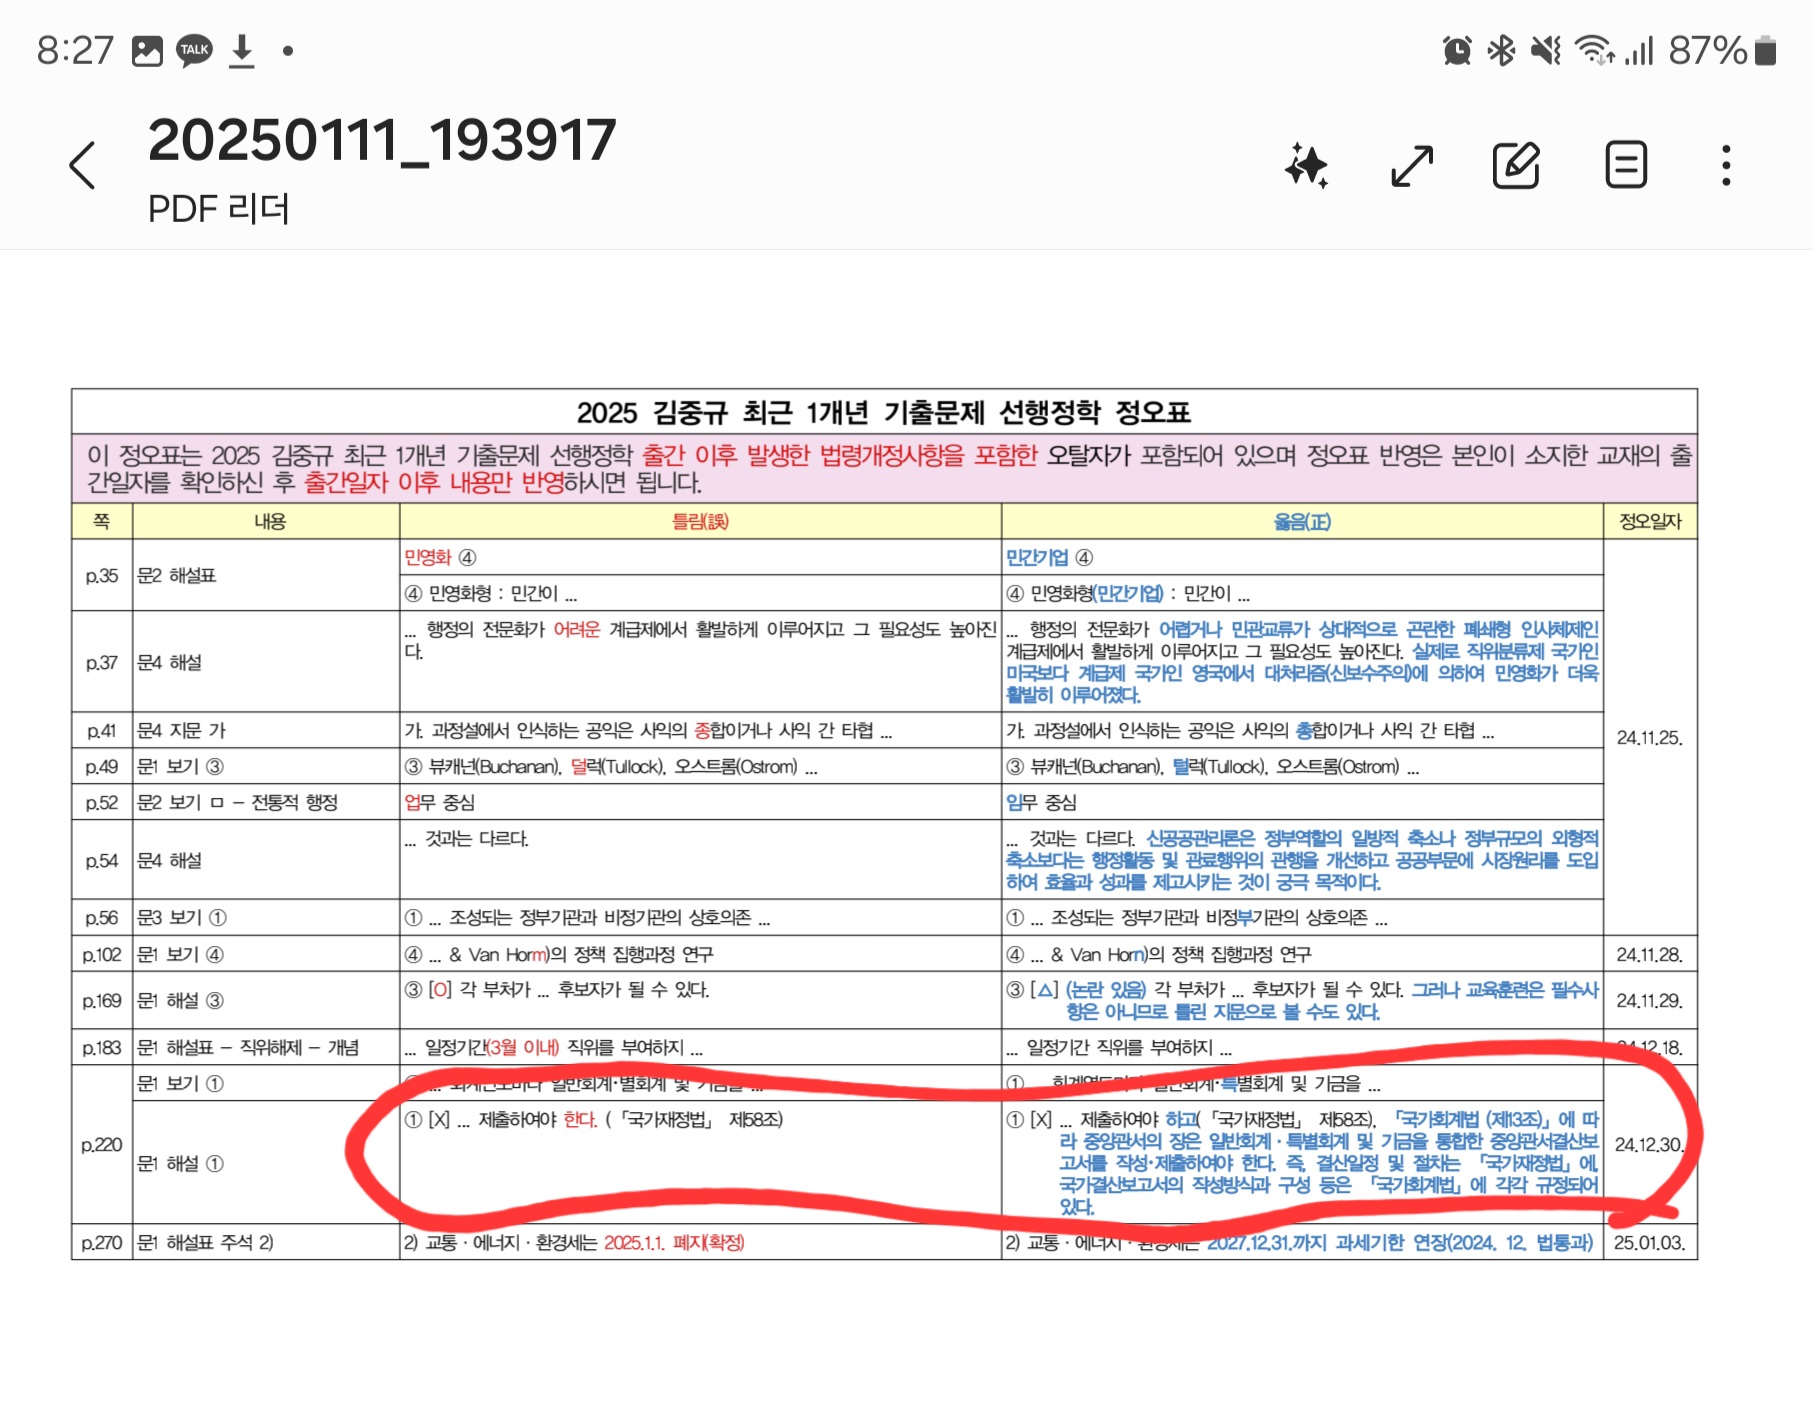Enter full screen with the diagonal arrows icon

coord(1412,166)
